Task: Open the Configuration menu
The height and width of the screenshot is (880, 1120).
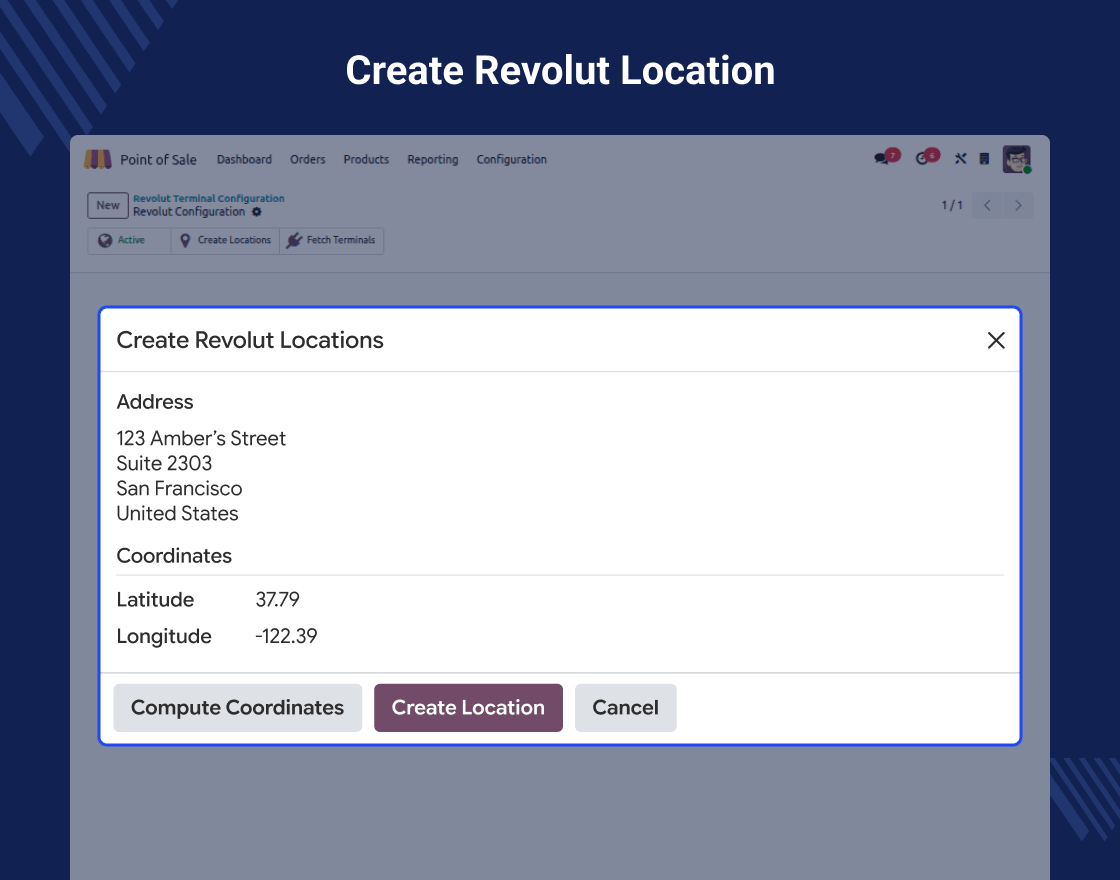Action: (511, 159)
